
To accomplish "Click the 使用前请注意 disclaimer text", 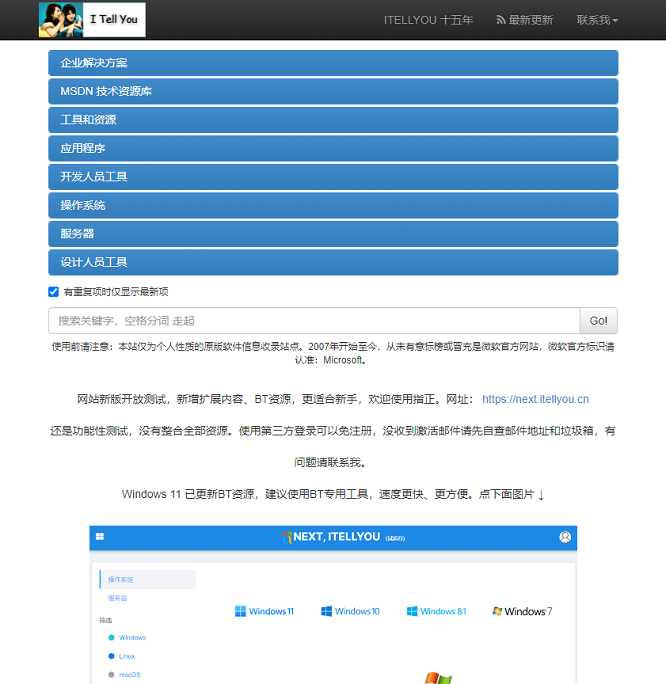I will pos(333,353).
